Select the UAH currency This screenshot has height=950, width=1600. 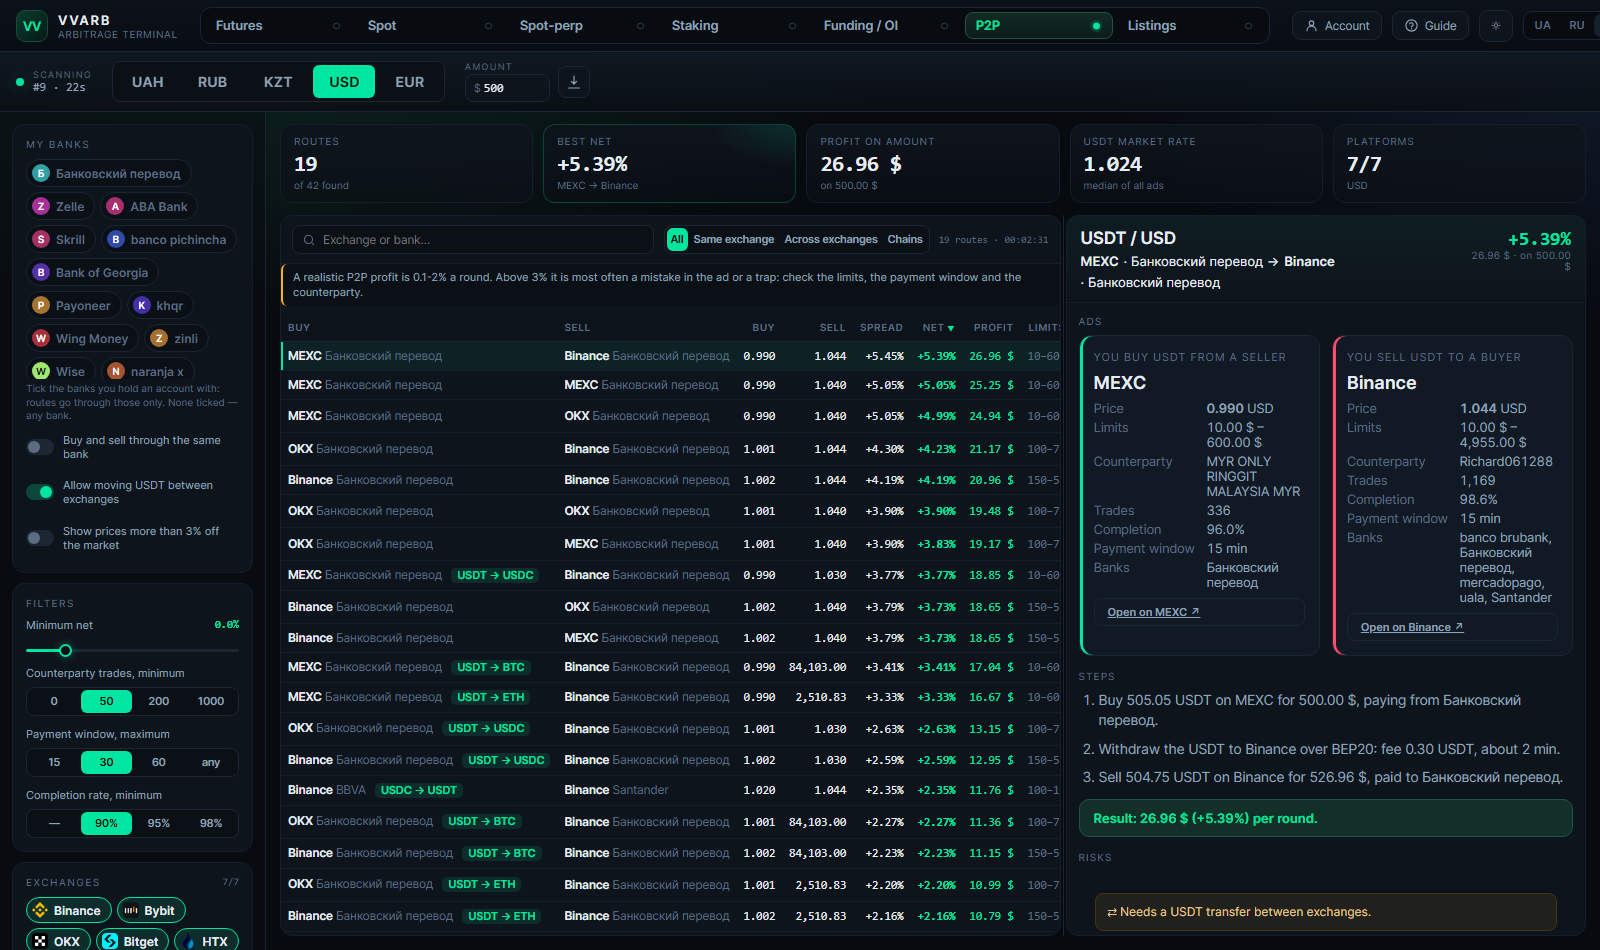click(147, 82)
